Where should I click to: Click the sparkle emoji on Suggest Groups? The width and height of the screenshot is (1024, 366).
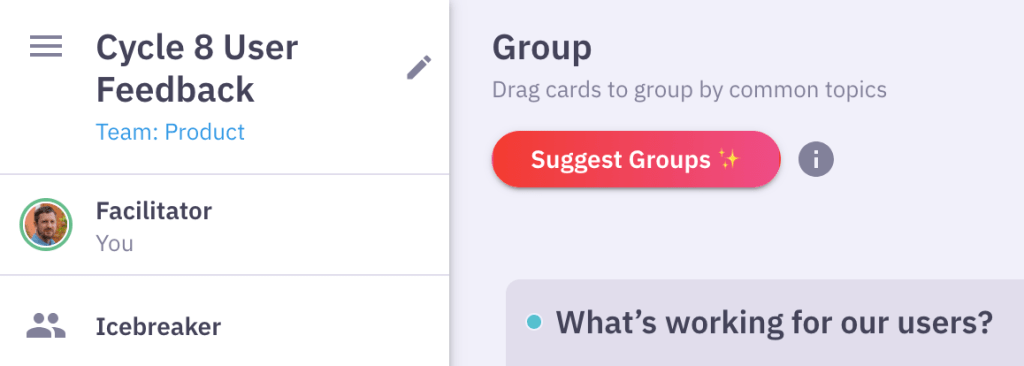728,159
